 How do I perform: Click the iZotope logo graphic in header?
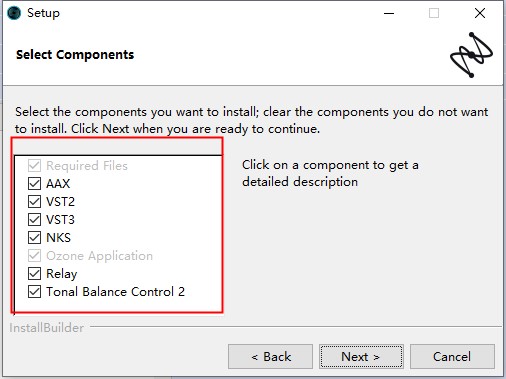click(471, 55)
